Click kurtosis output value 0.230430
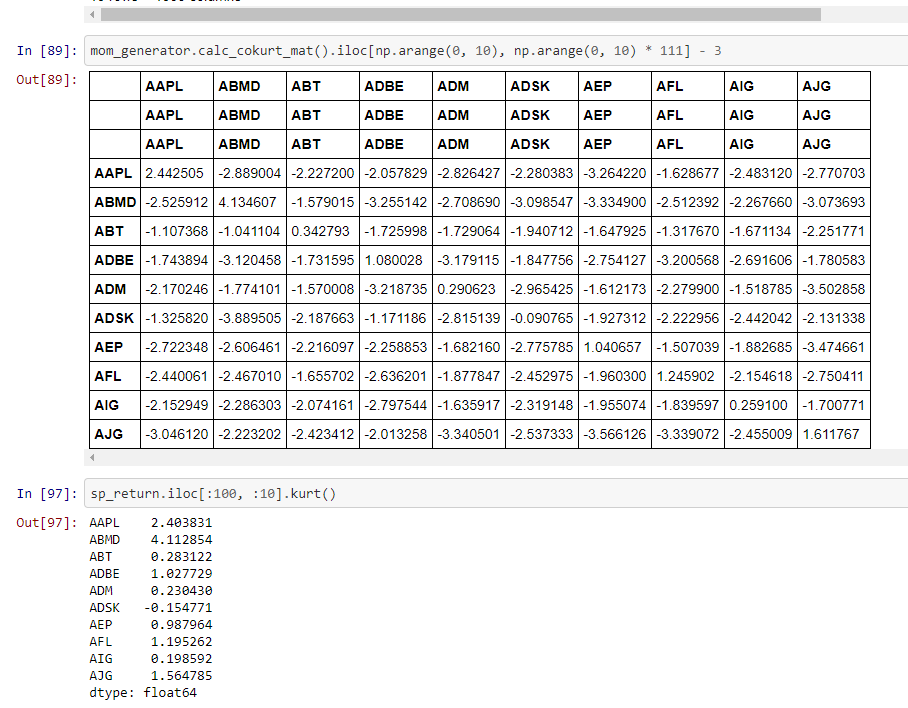 point(181,590)
